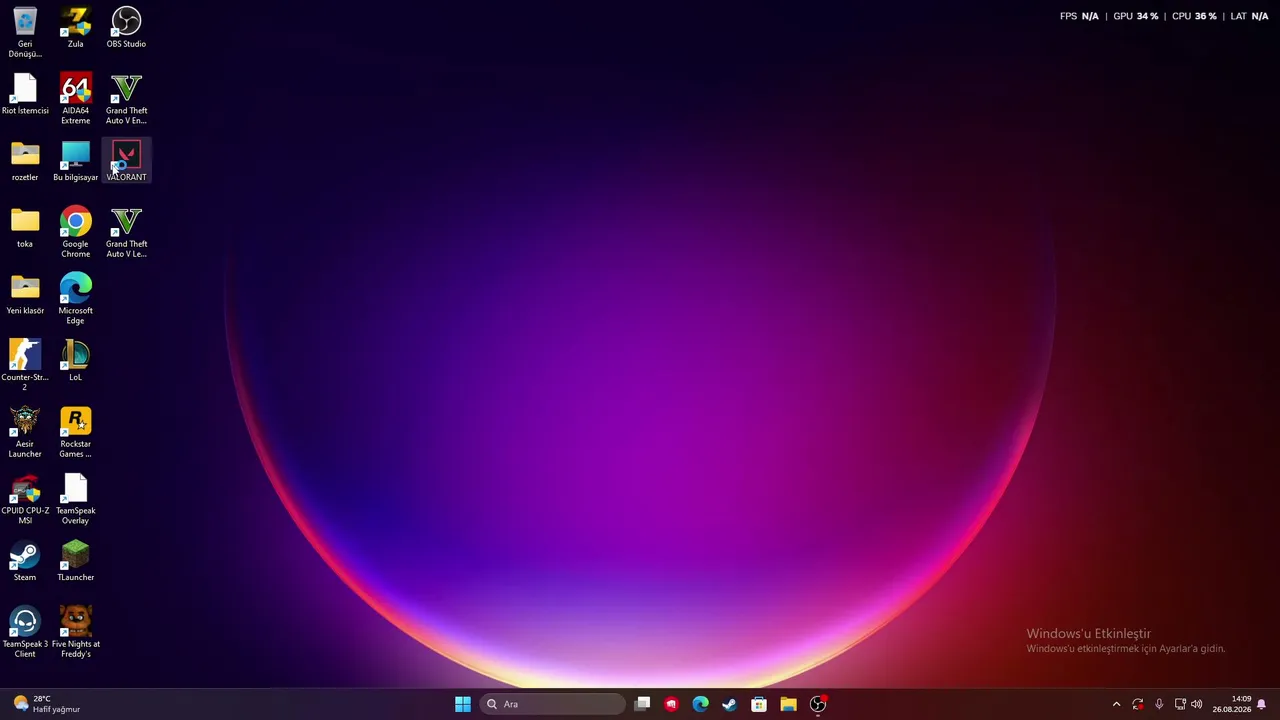Open the volume control in system tray

coord(1197,704)
